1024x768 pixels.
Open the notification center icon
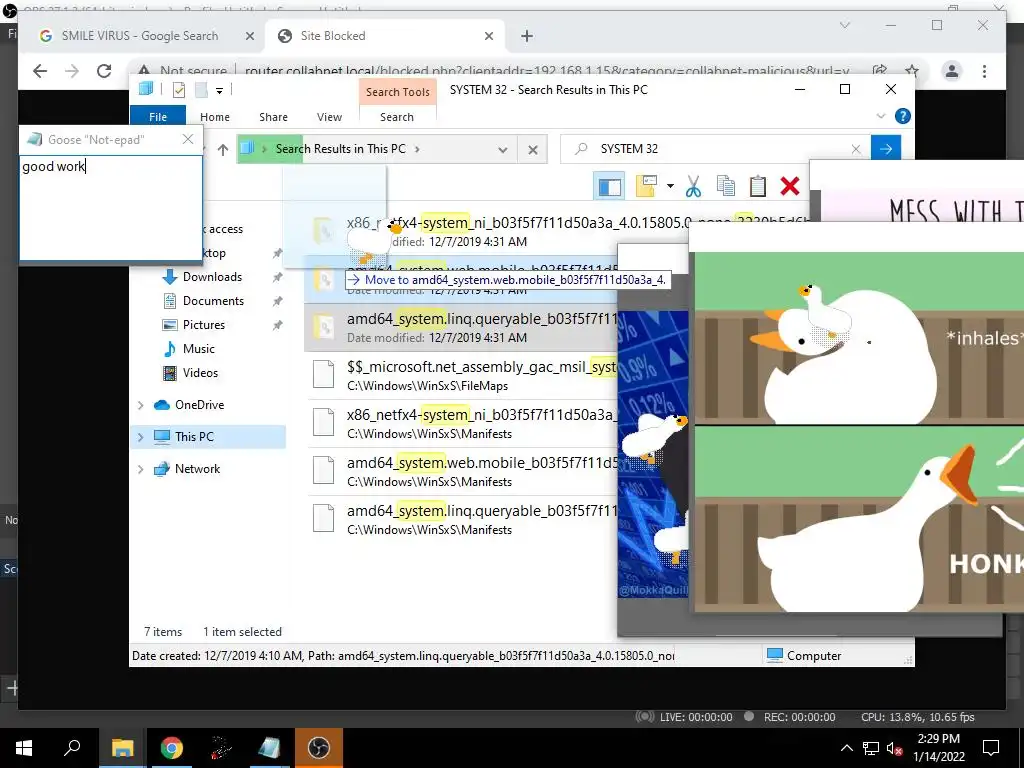tap(991, 748)
